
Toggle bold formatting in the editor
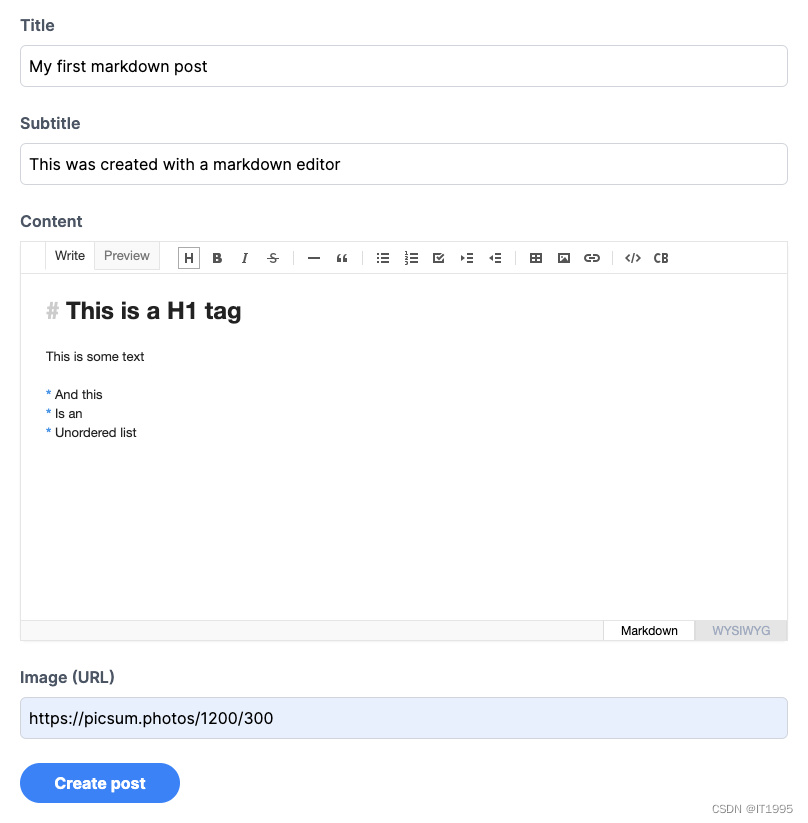217,258
